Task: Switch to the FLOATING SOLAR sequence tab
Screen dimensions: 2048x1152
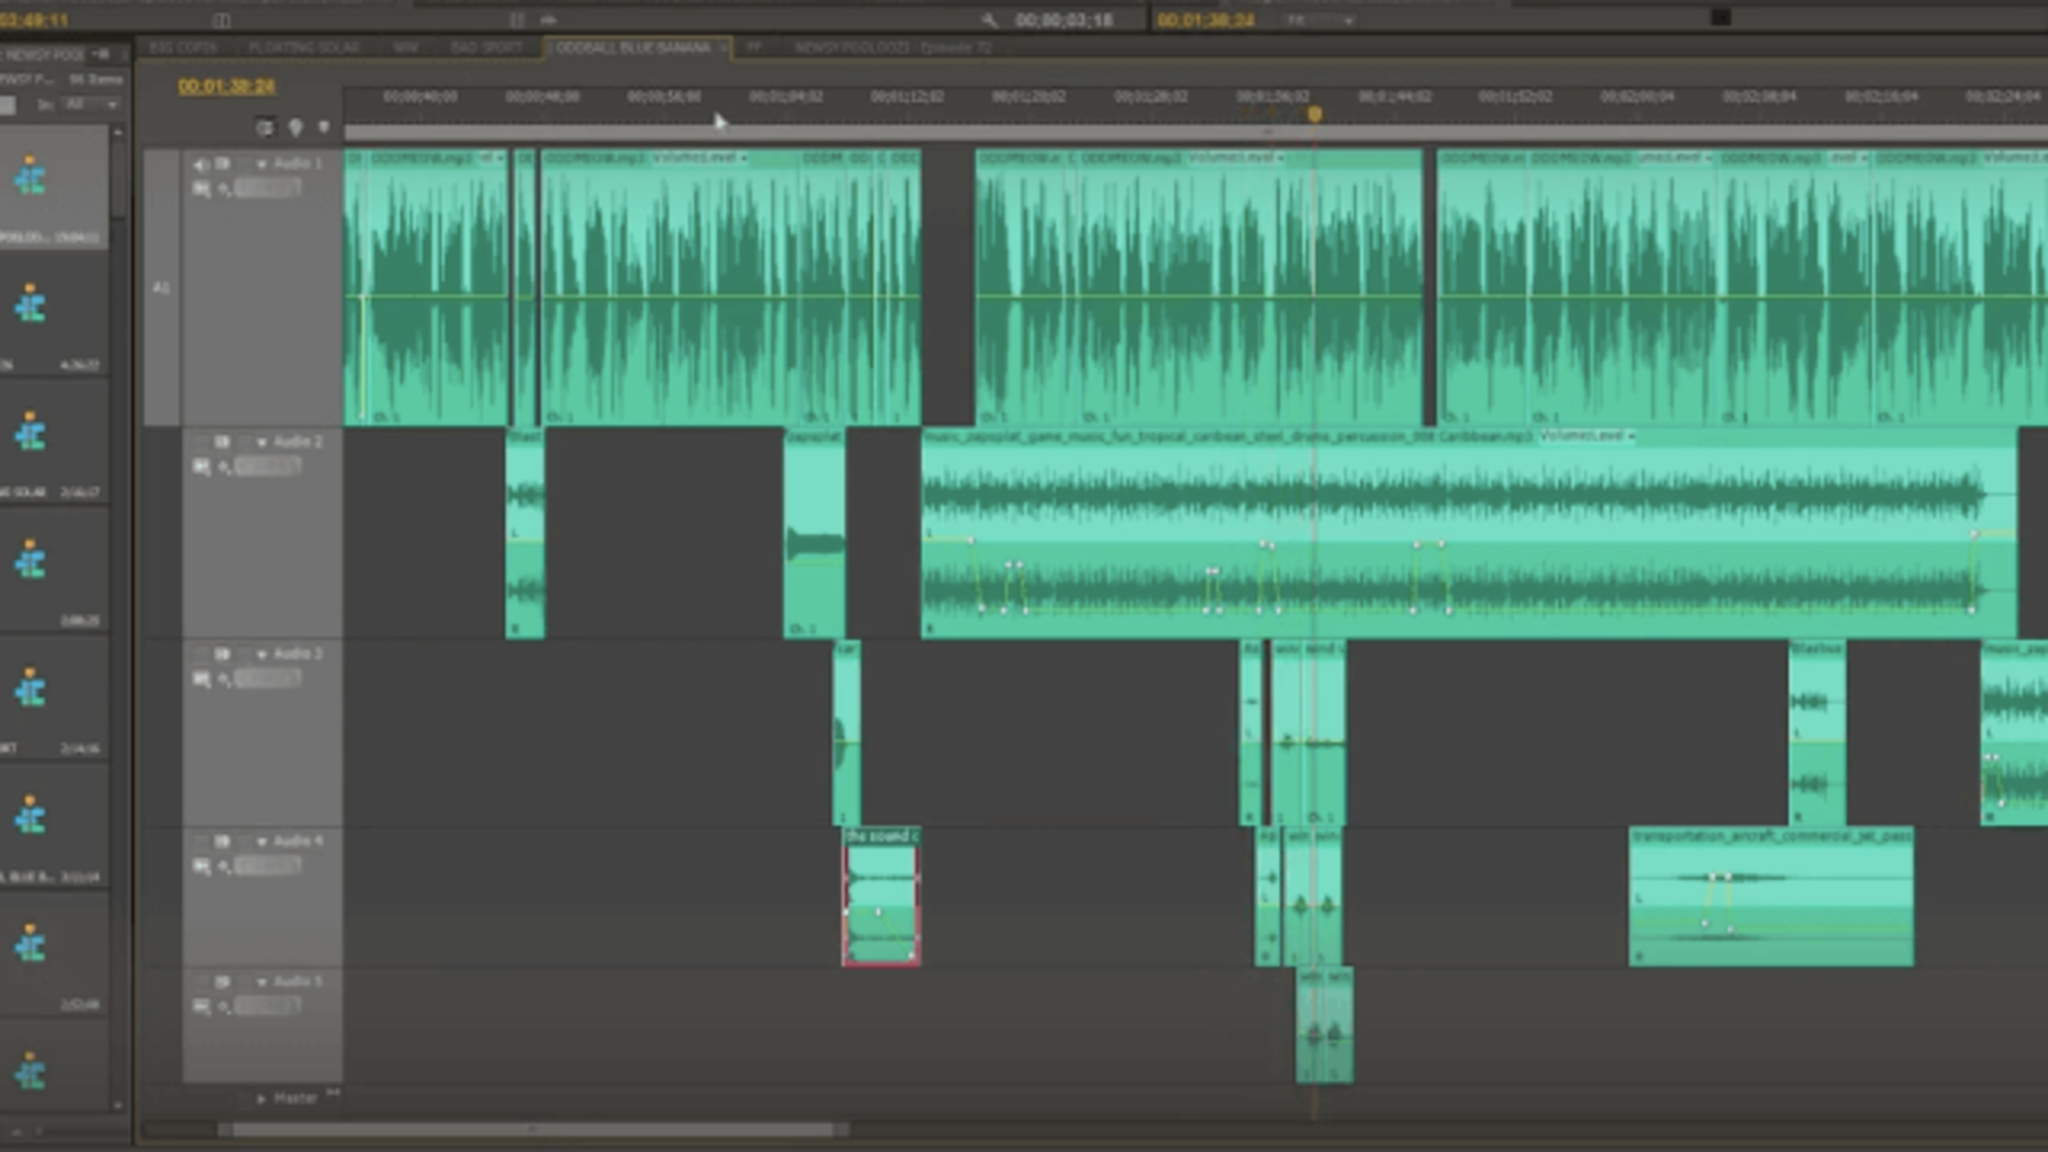Action: pos(303,47)
